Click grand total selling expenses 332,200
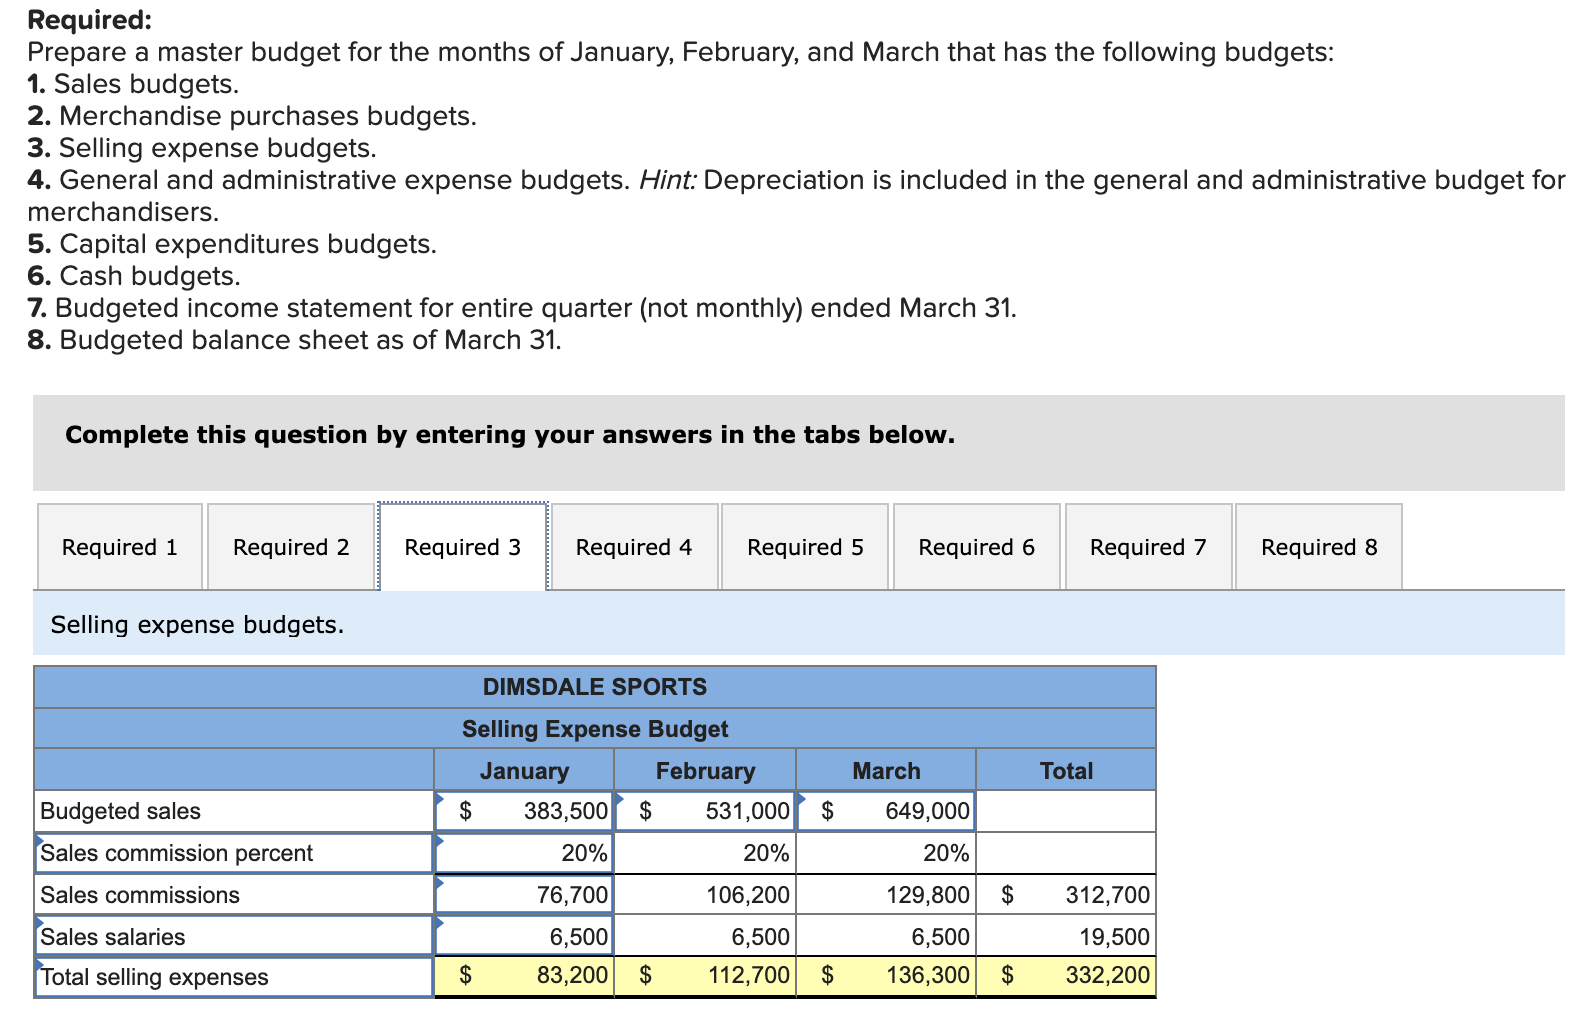This screenshot has width=1572, height=1010. (x=1066, y=976)
